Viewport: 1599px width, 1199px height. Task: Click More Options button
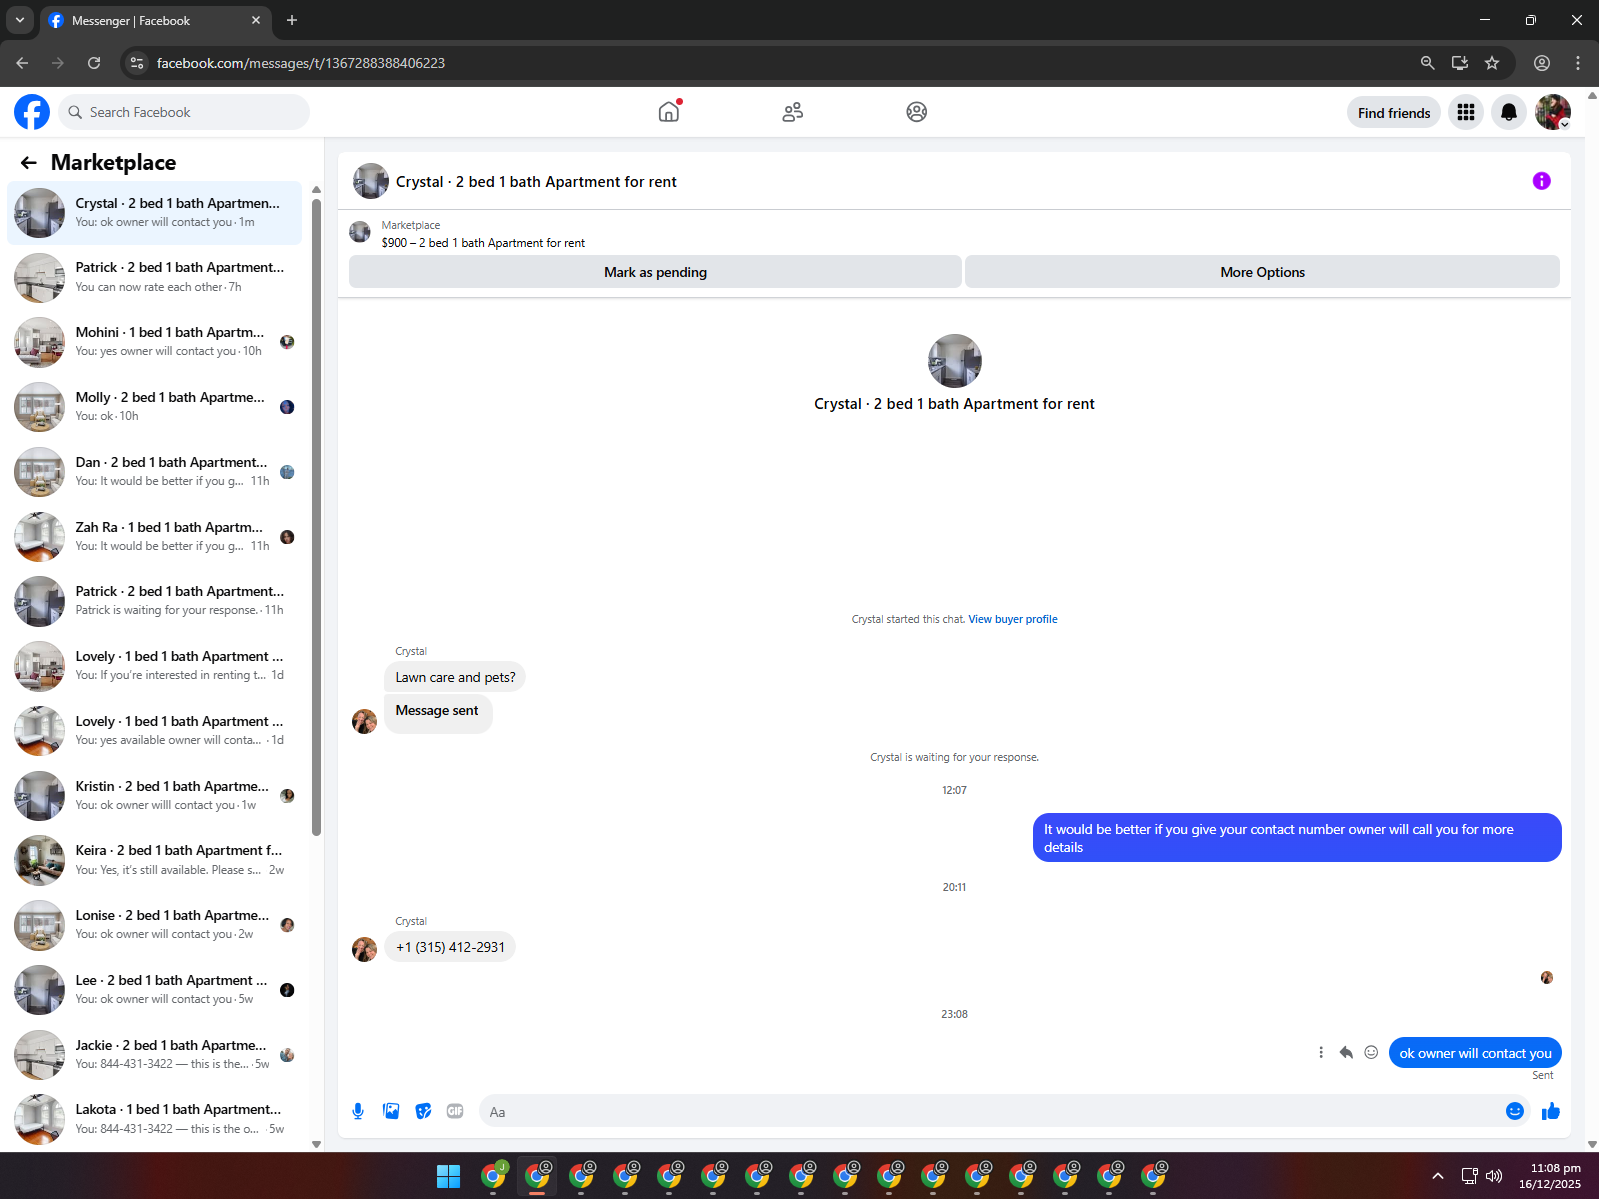[x=1262, y=272]
